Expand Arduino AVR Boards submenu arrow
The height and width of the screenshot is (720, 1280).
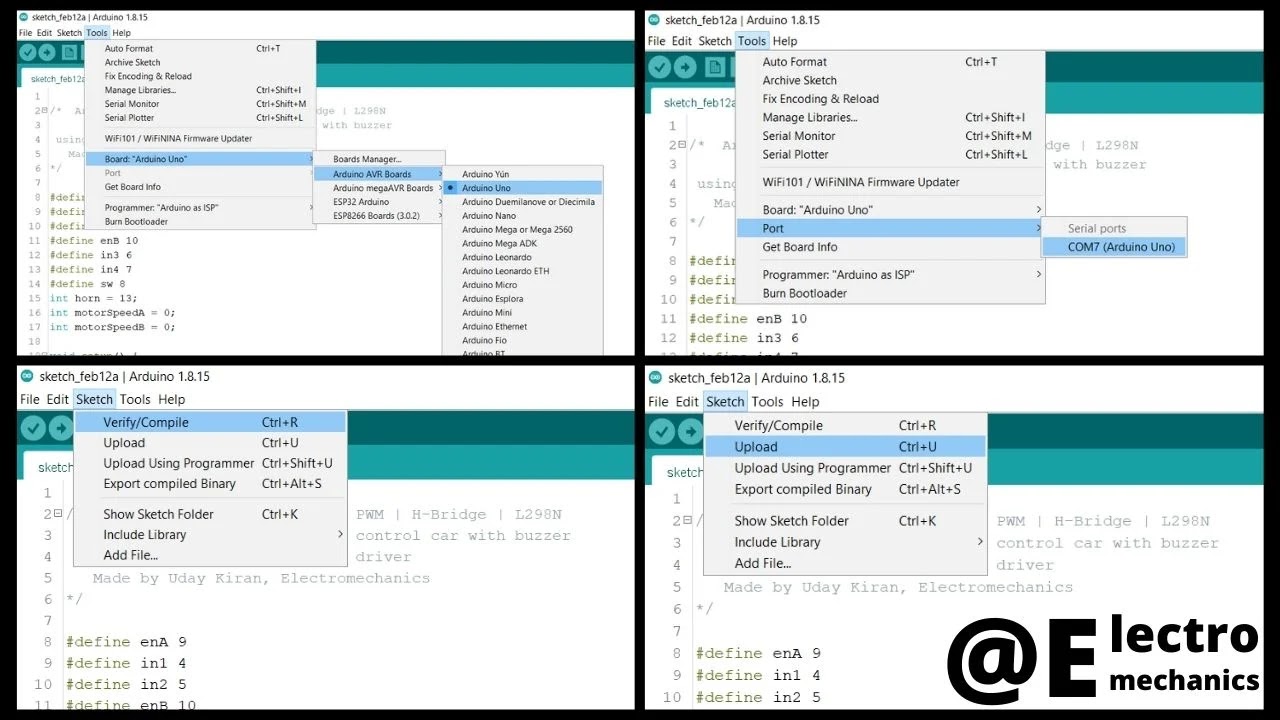tap(439, 174)
